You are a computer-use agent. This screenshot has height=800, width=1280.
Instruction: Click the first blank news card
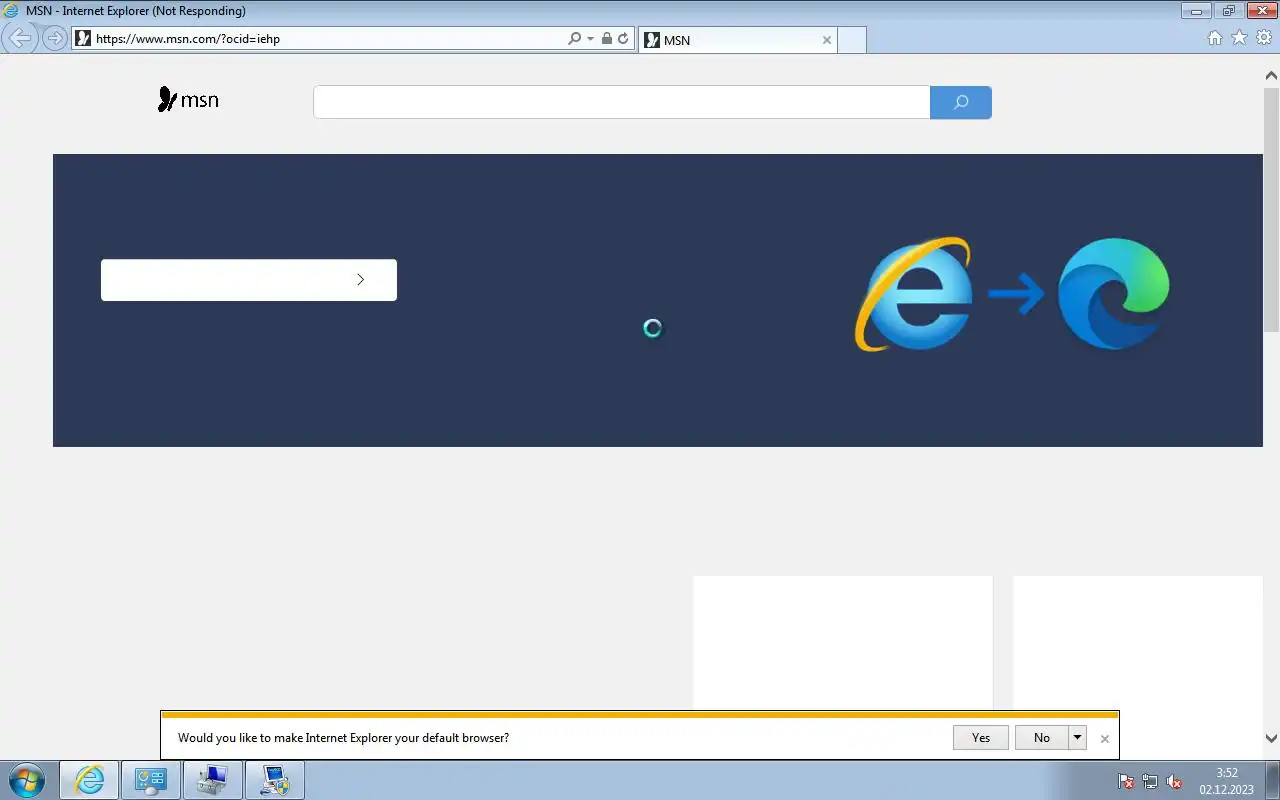point(843,643)
